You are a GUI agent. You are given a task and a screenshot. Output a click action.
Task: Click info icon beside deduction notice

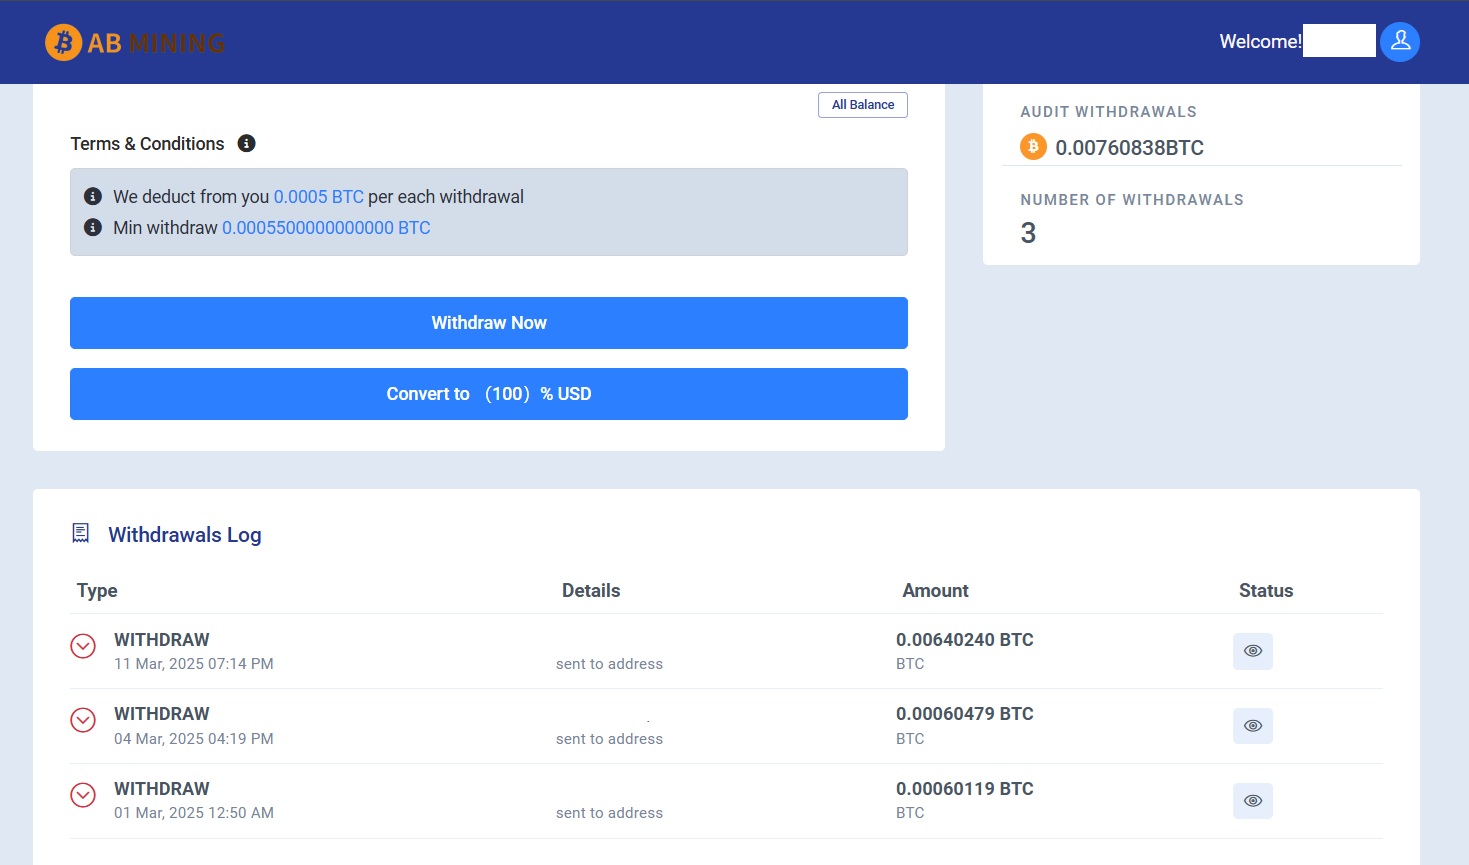click(x=93, y=197)
